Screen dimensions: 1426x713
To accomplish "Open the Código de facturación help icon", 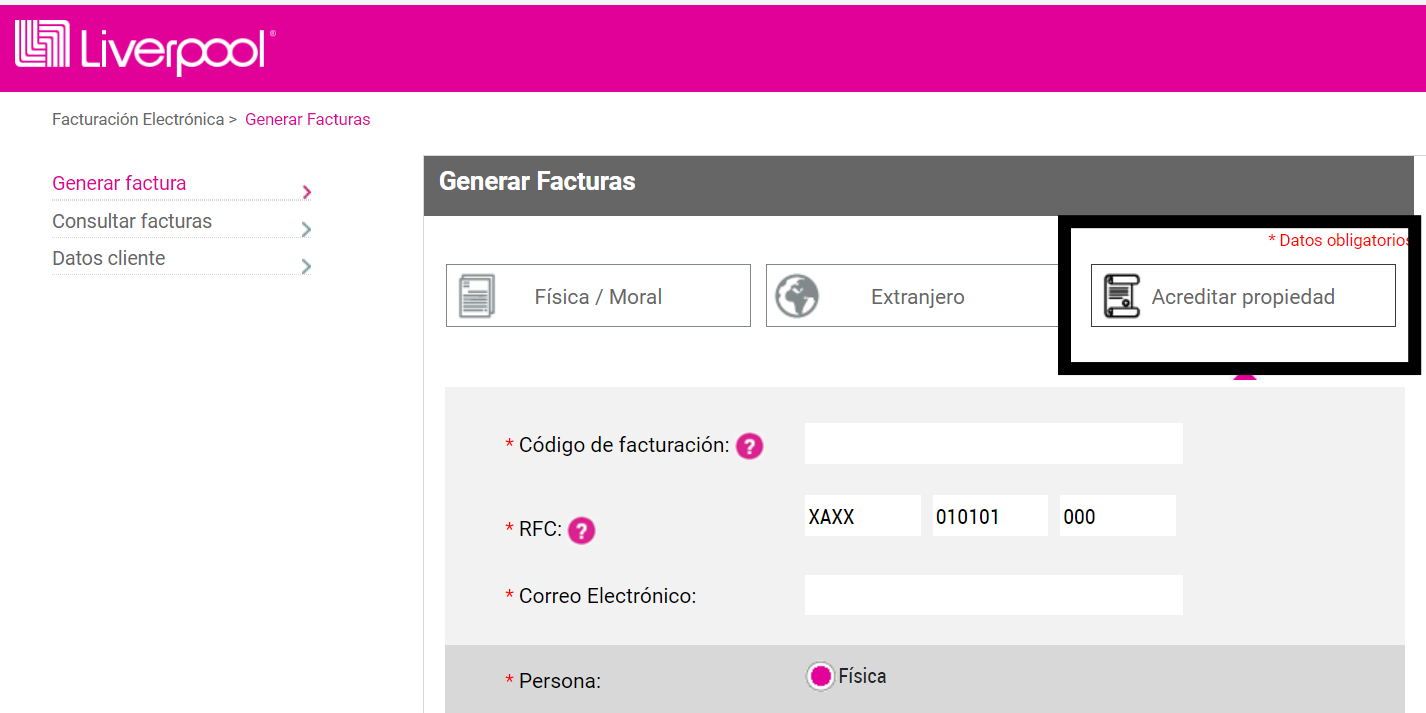I will pyautogui.click(x=750, y=446).
